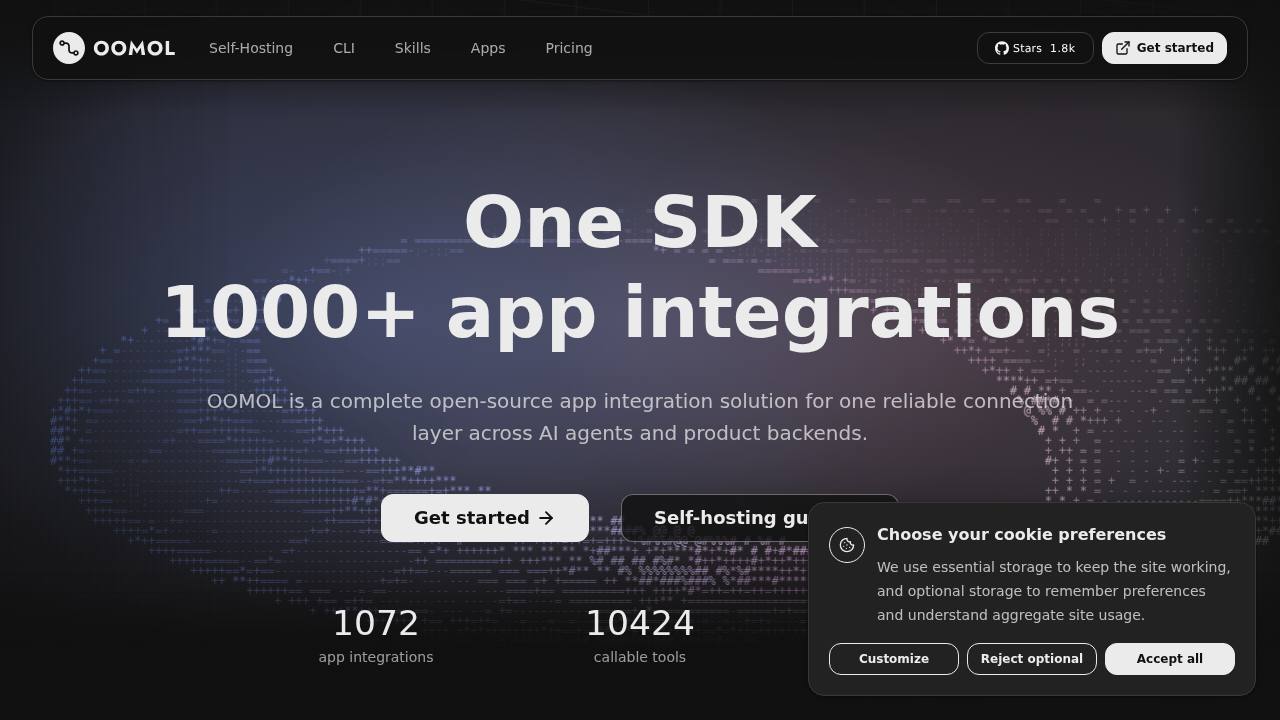Open the Self-Hosting nav item

(251, 48)
